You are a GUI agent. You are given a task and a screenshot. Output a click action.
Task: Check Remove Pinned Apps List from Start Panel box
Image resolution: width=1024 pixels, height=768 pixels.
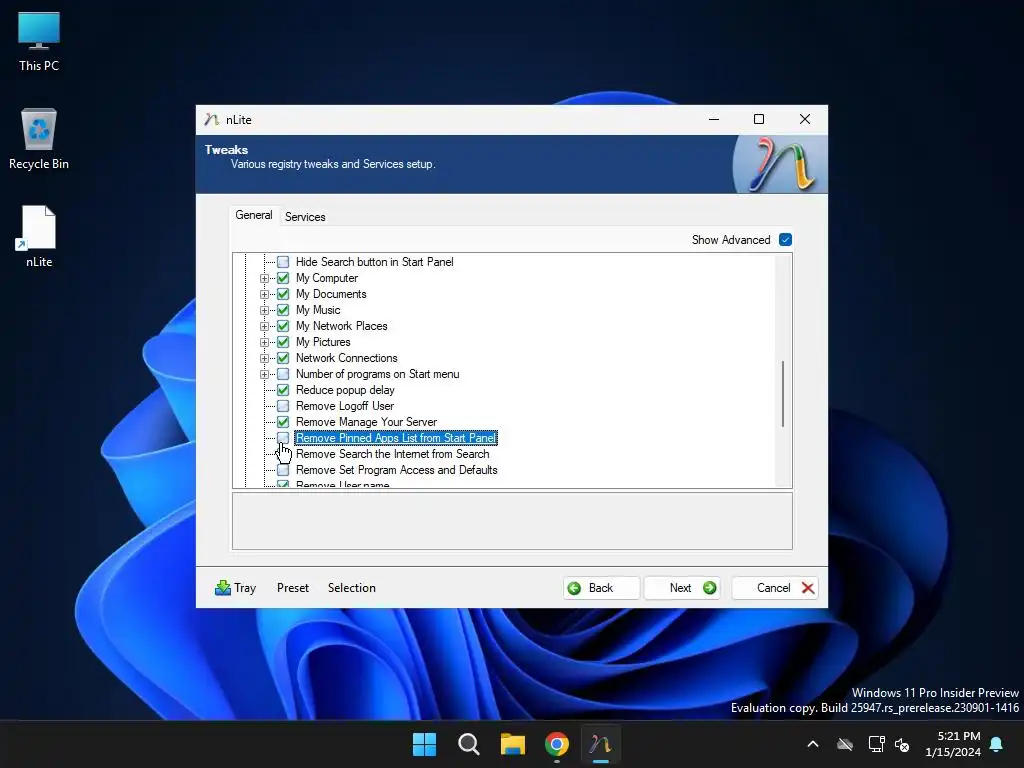pos(283,438)
